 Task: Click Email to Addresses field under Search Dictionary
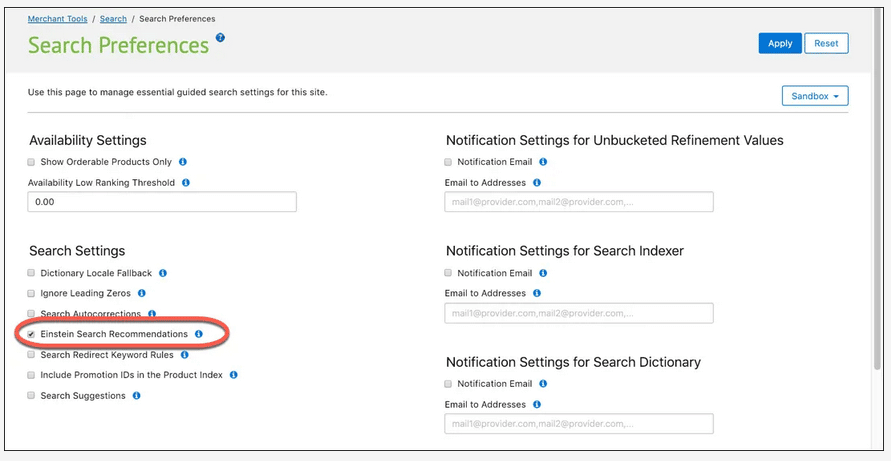(x=579, y=424)
